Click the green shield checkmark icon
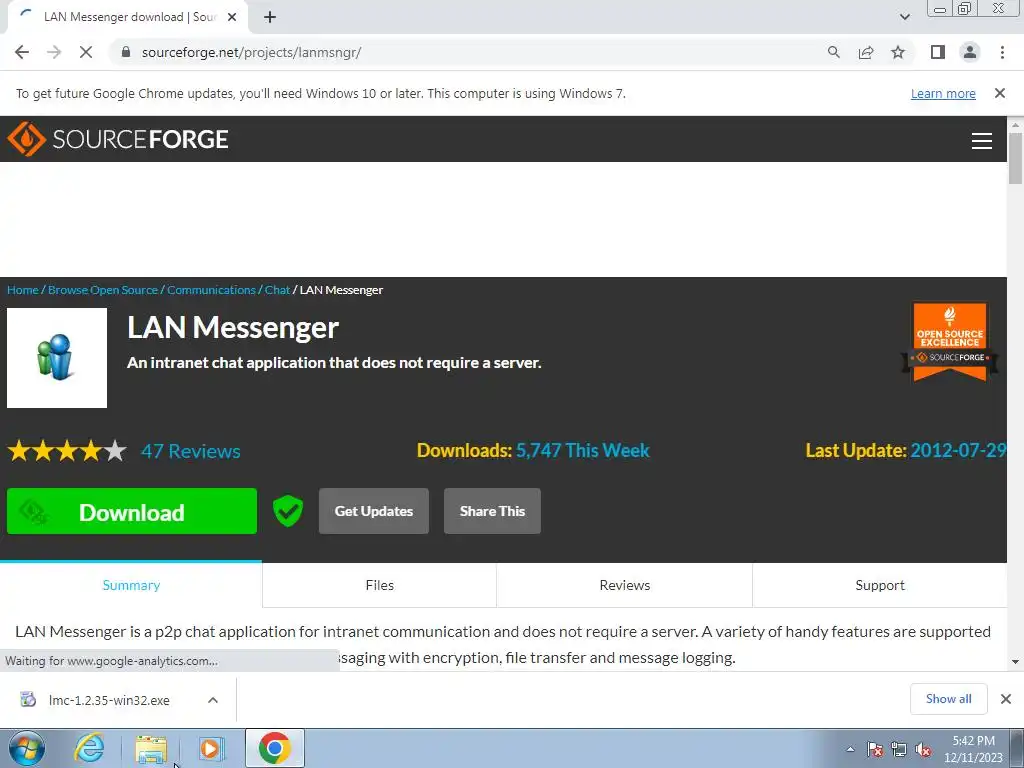Image resolution: width=1024 pixels, height=768 pixels. 287,511
